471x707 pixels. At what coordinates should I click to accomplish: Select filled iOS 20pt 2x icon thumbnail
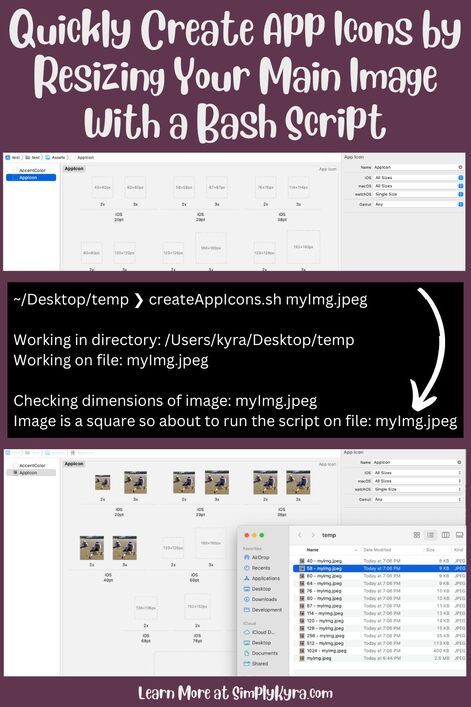point(102,482)
